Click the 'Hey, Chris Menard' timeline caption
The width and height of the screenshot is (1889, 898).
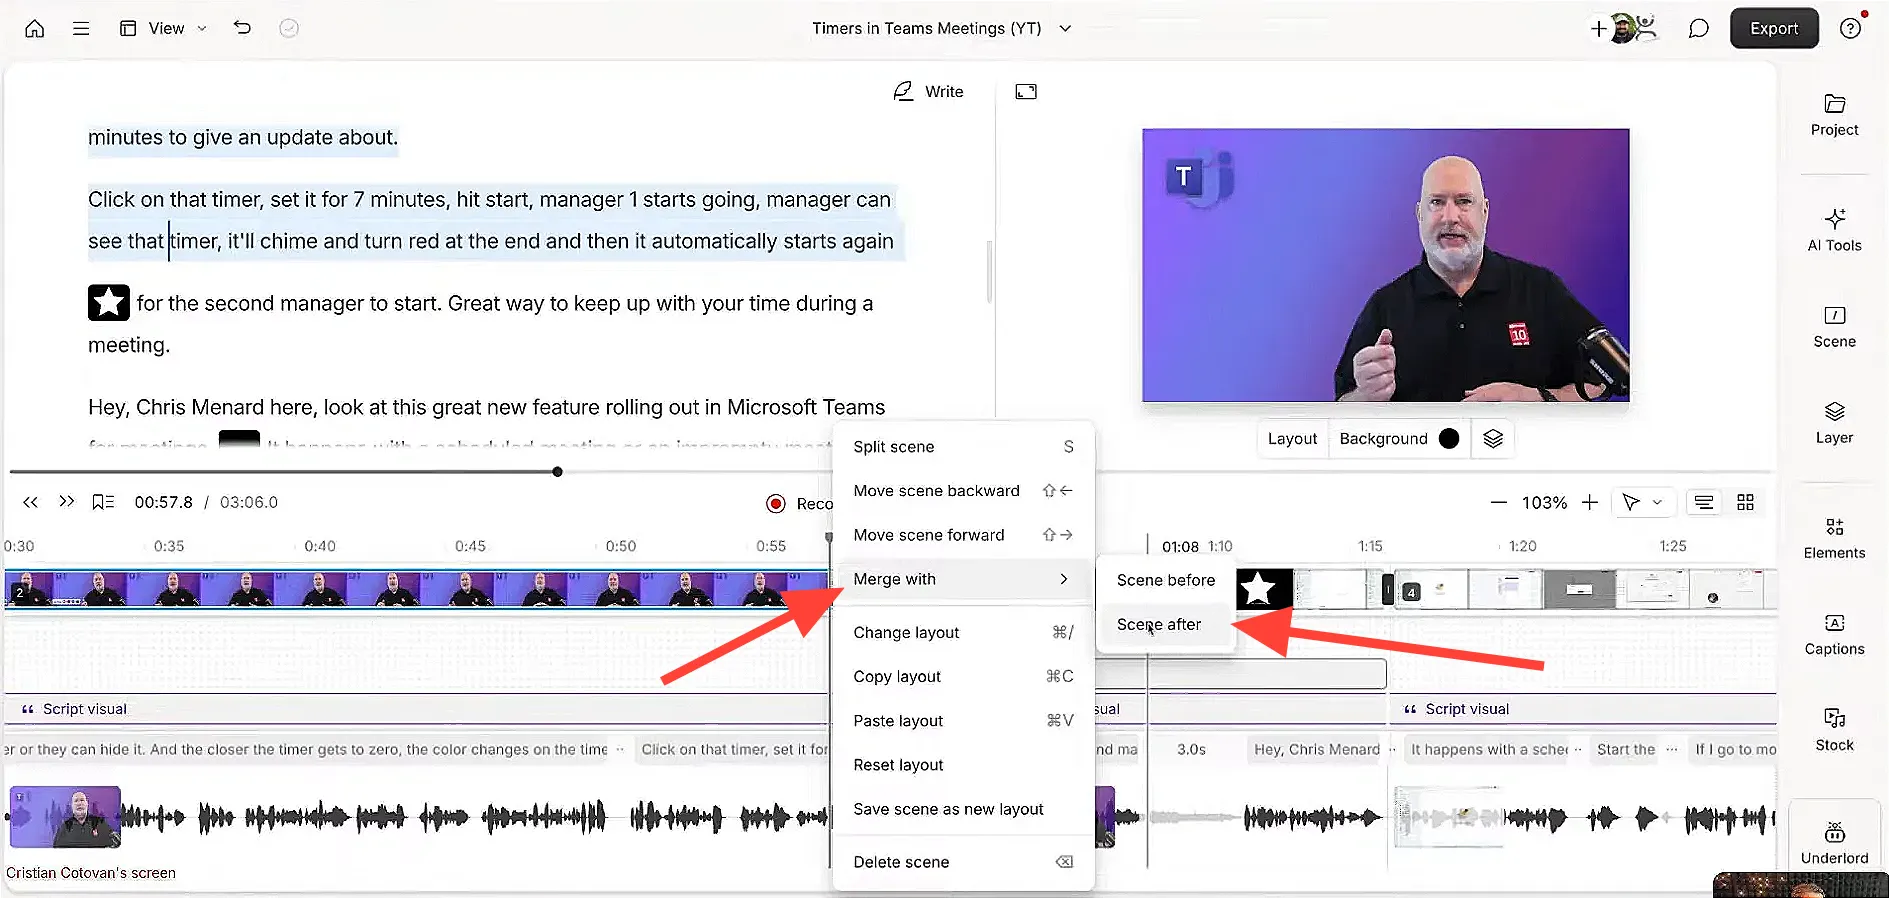(1316, 749)
